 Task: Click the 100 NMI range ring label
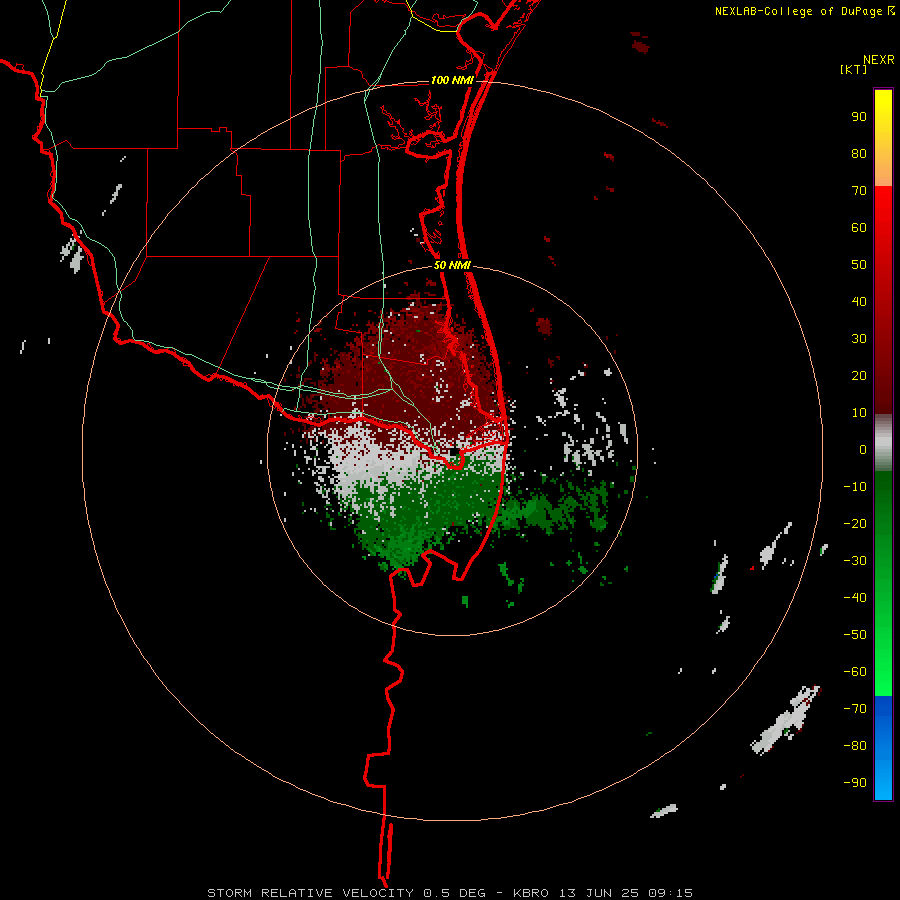pyautogui.click(x=452, y=80)
